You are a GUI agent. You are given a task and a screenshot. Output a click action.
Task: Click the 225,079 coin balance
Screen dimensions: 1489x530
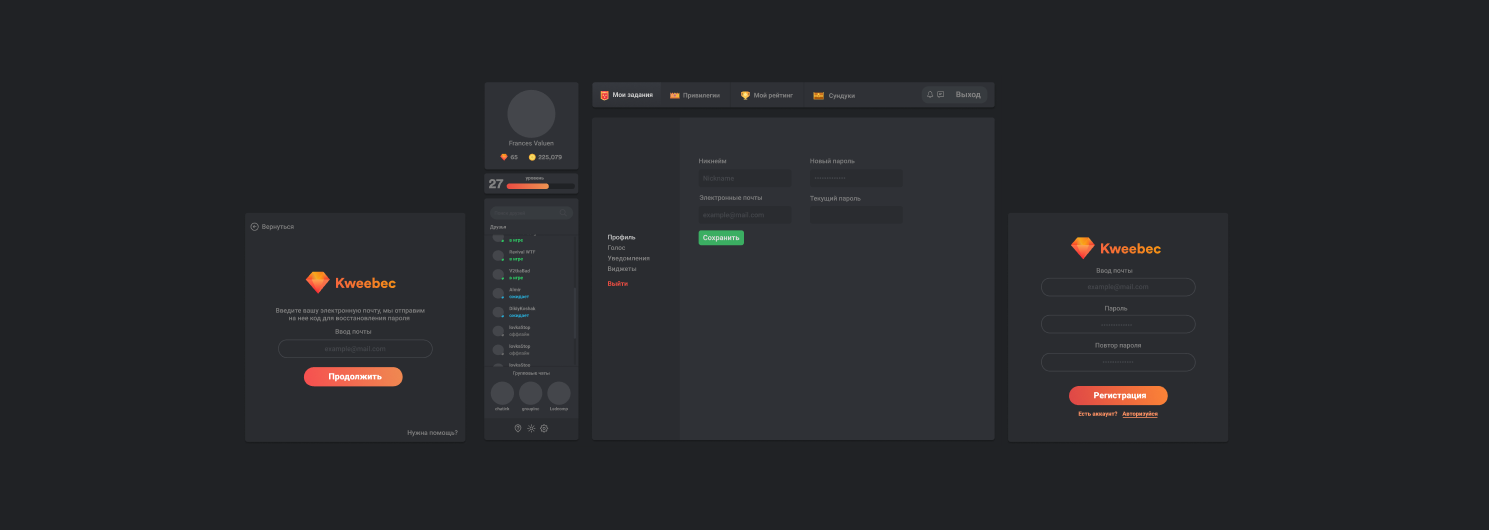550,157
